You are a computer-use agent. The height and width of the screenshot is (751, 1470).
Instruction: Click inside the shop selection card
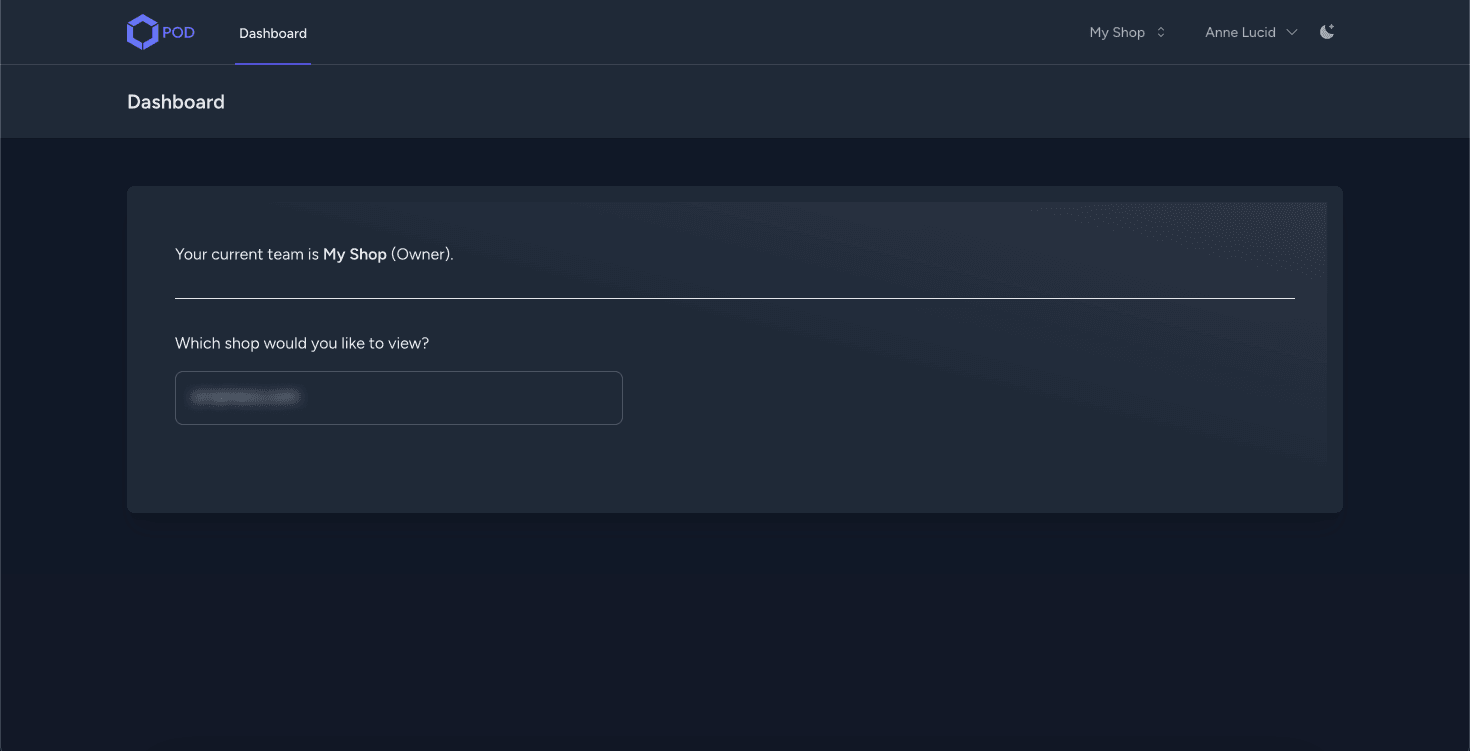398,397
